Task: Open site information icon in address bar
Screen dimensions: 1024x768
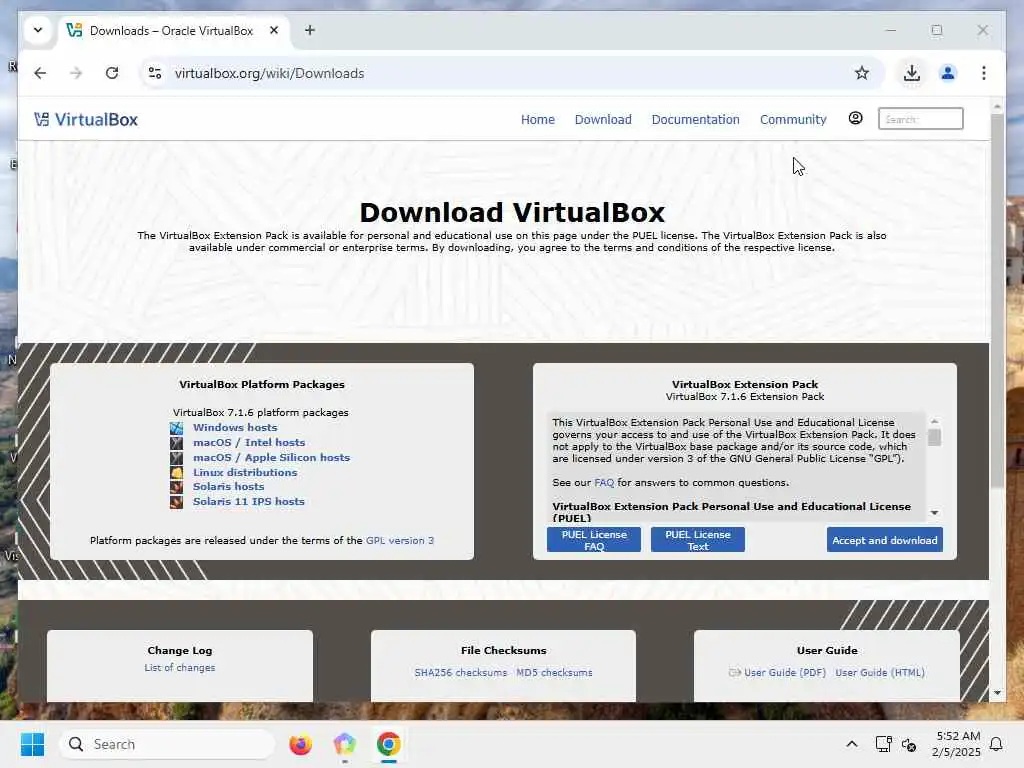Action: pos(155,73)
